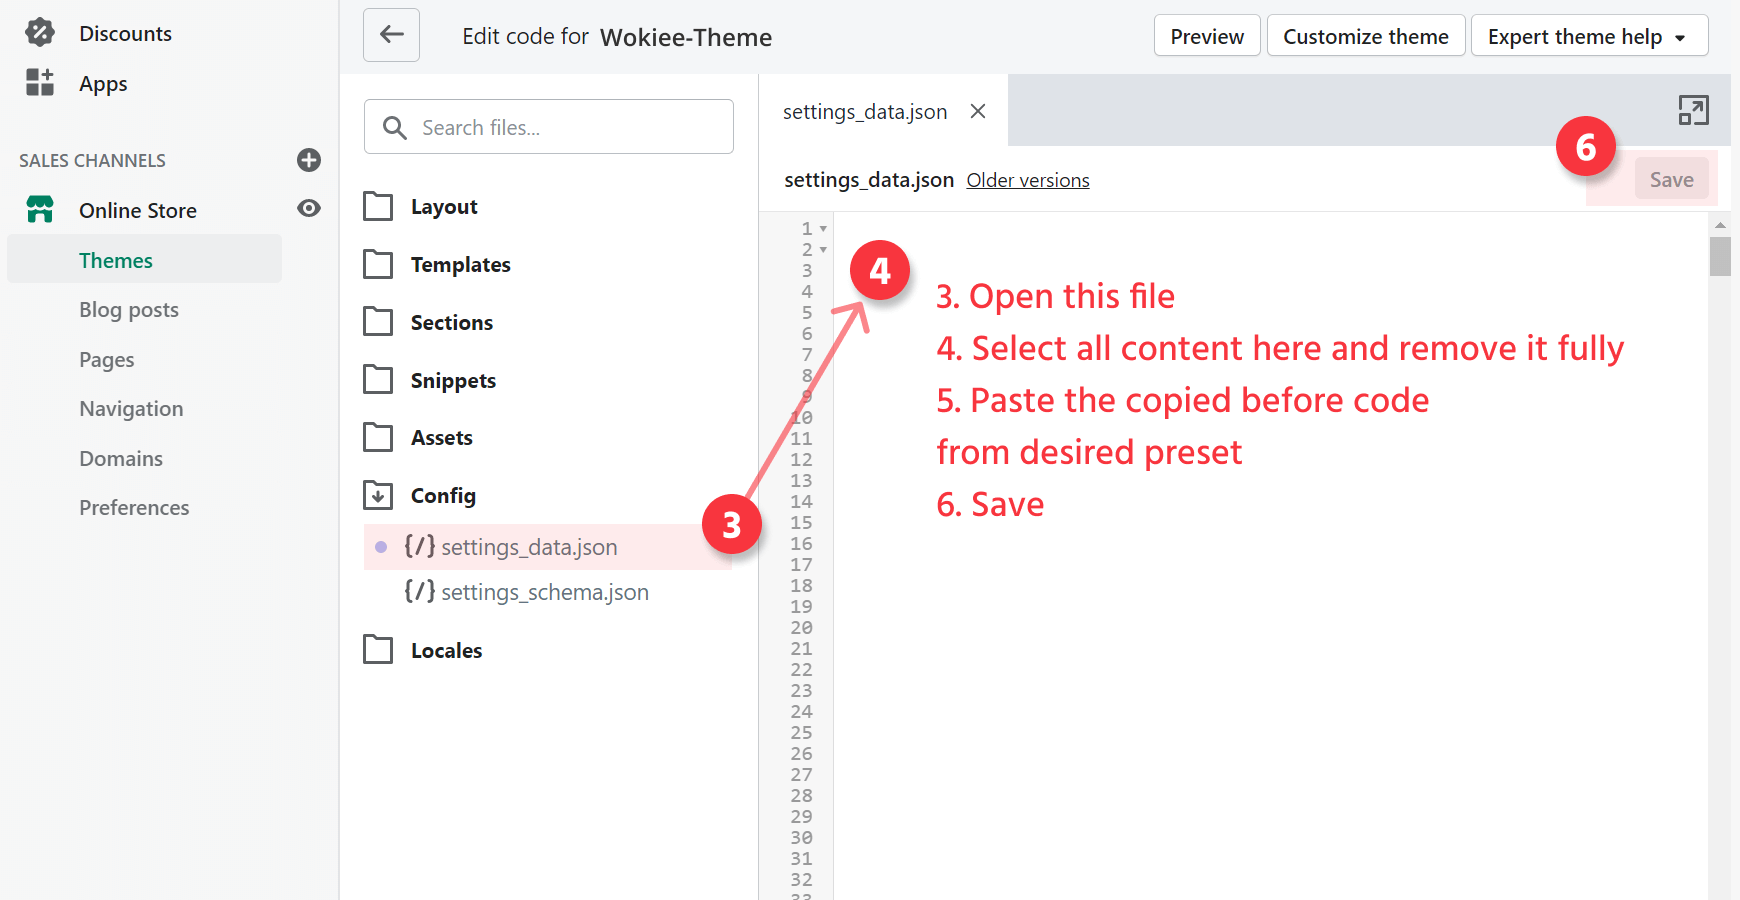
Task: Open Preferences in sidebar
Action: [x=134, y=508]
